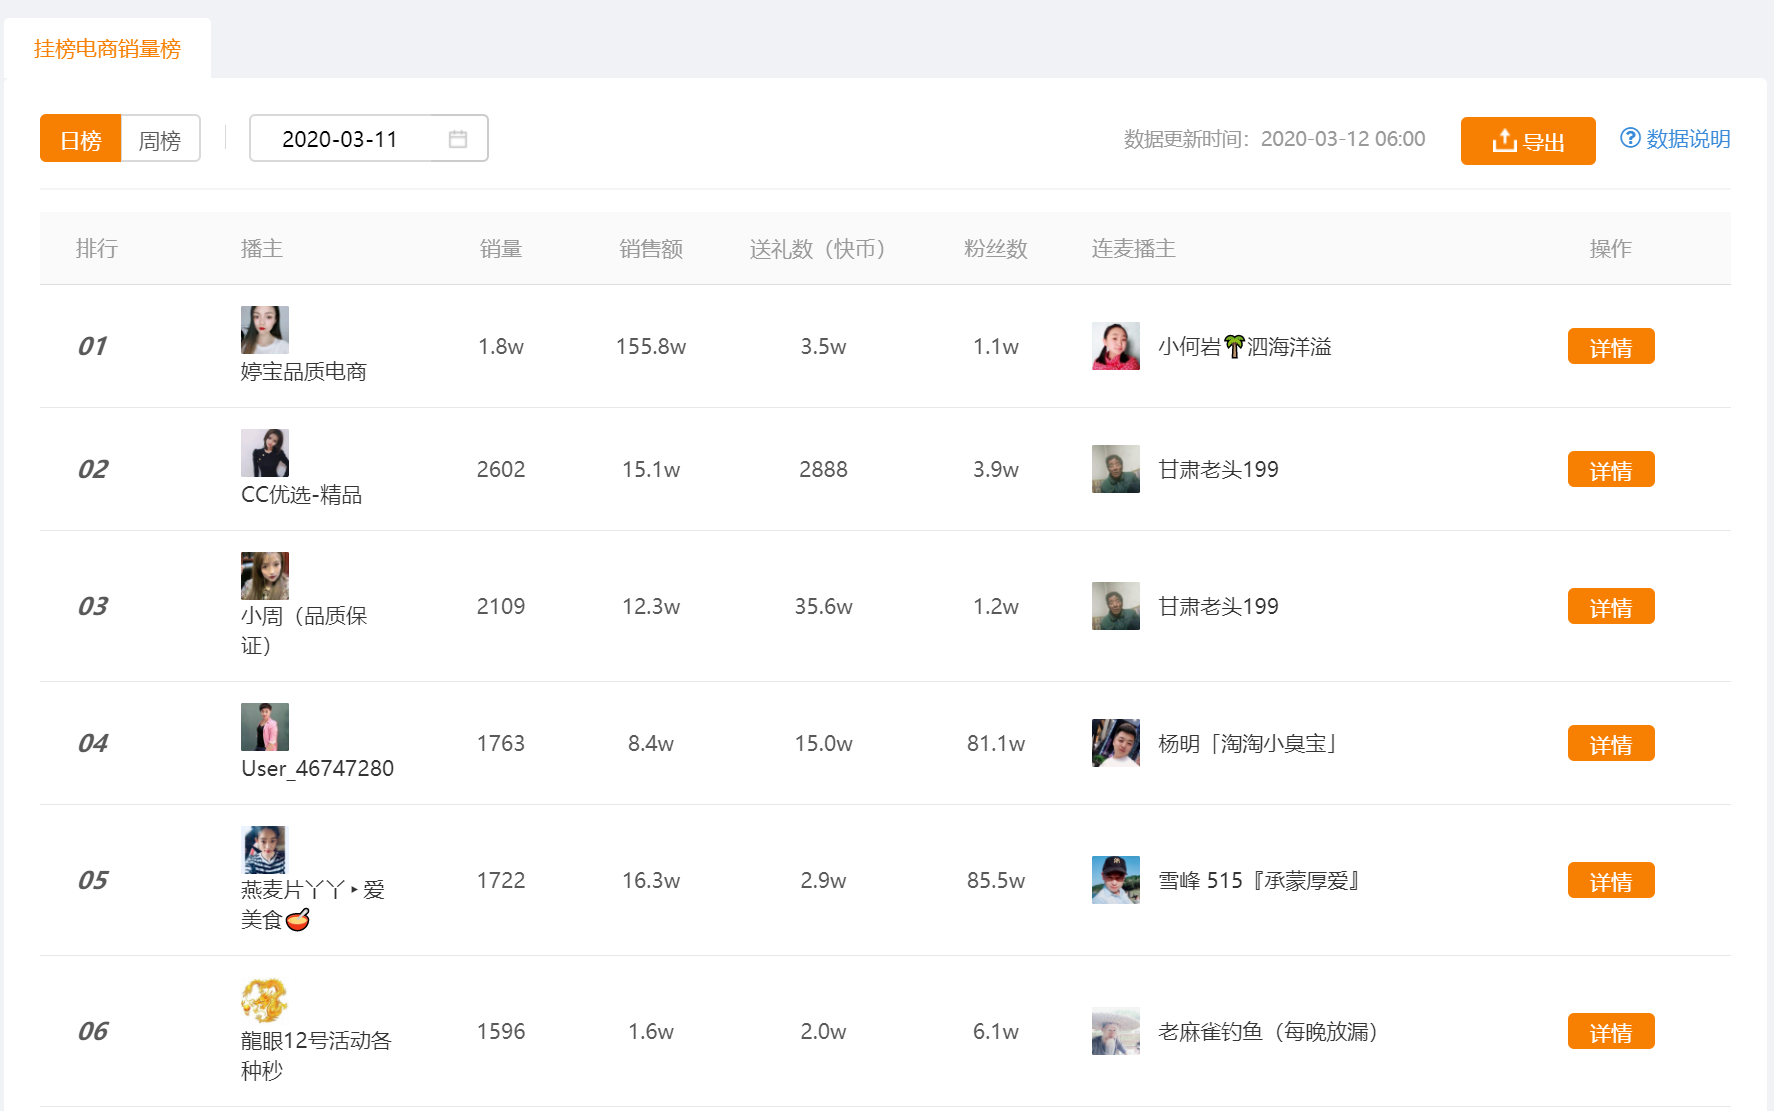1774x1111 pixels.
Task: Select the 挂榜电商销量榜 tab
Action: click(107, 49)
